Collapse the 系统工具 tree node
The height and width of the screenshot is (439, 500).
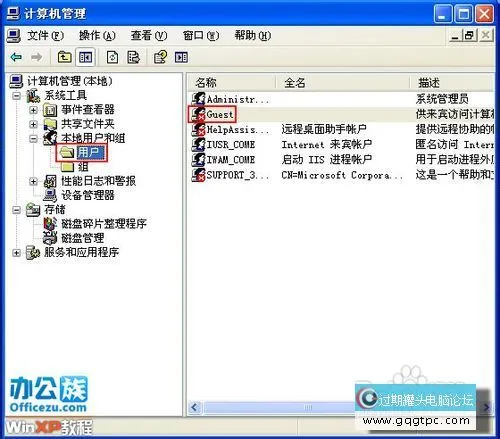(16, 96)
